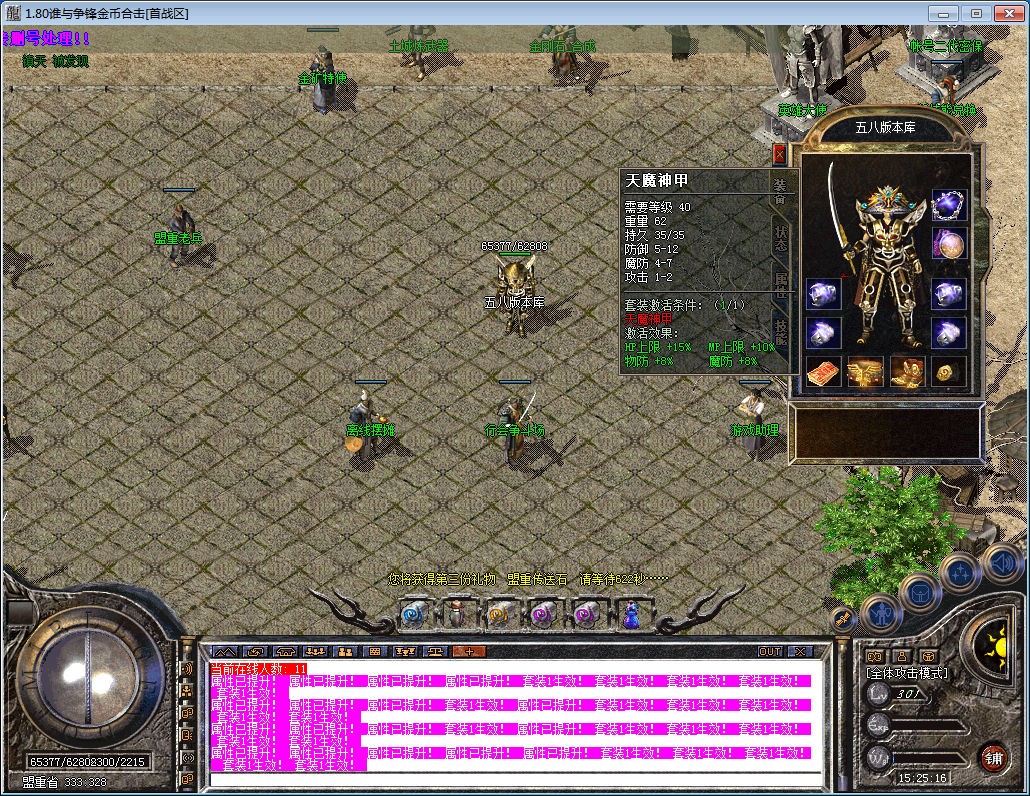This screenshot has height=796, width=1030.
Task: Click the red 铺 shop button
Action: pos(994,759)
